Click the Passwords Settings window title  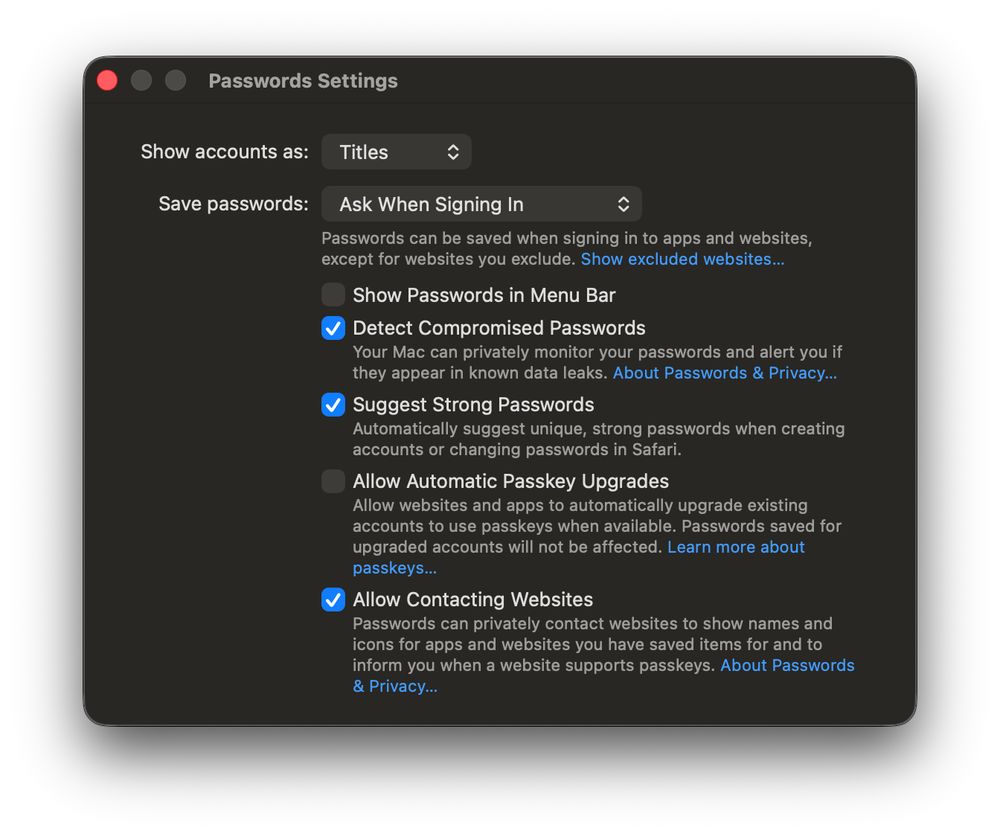pos(303,81)
